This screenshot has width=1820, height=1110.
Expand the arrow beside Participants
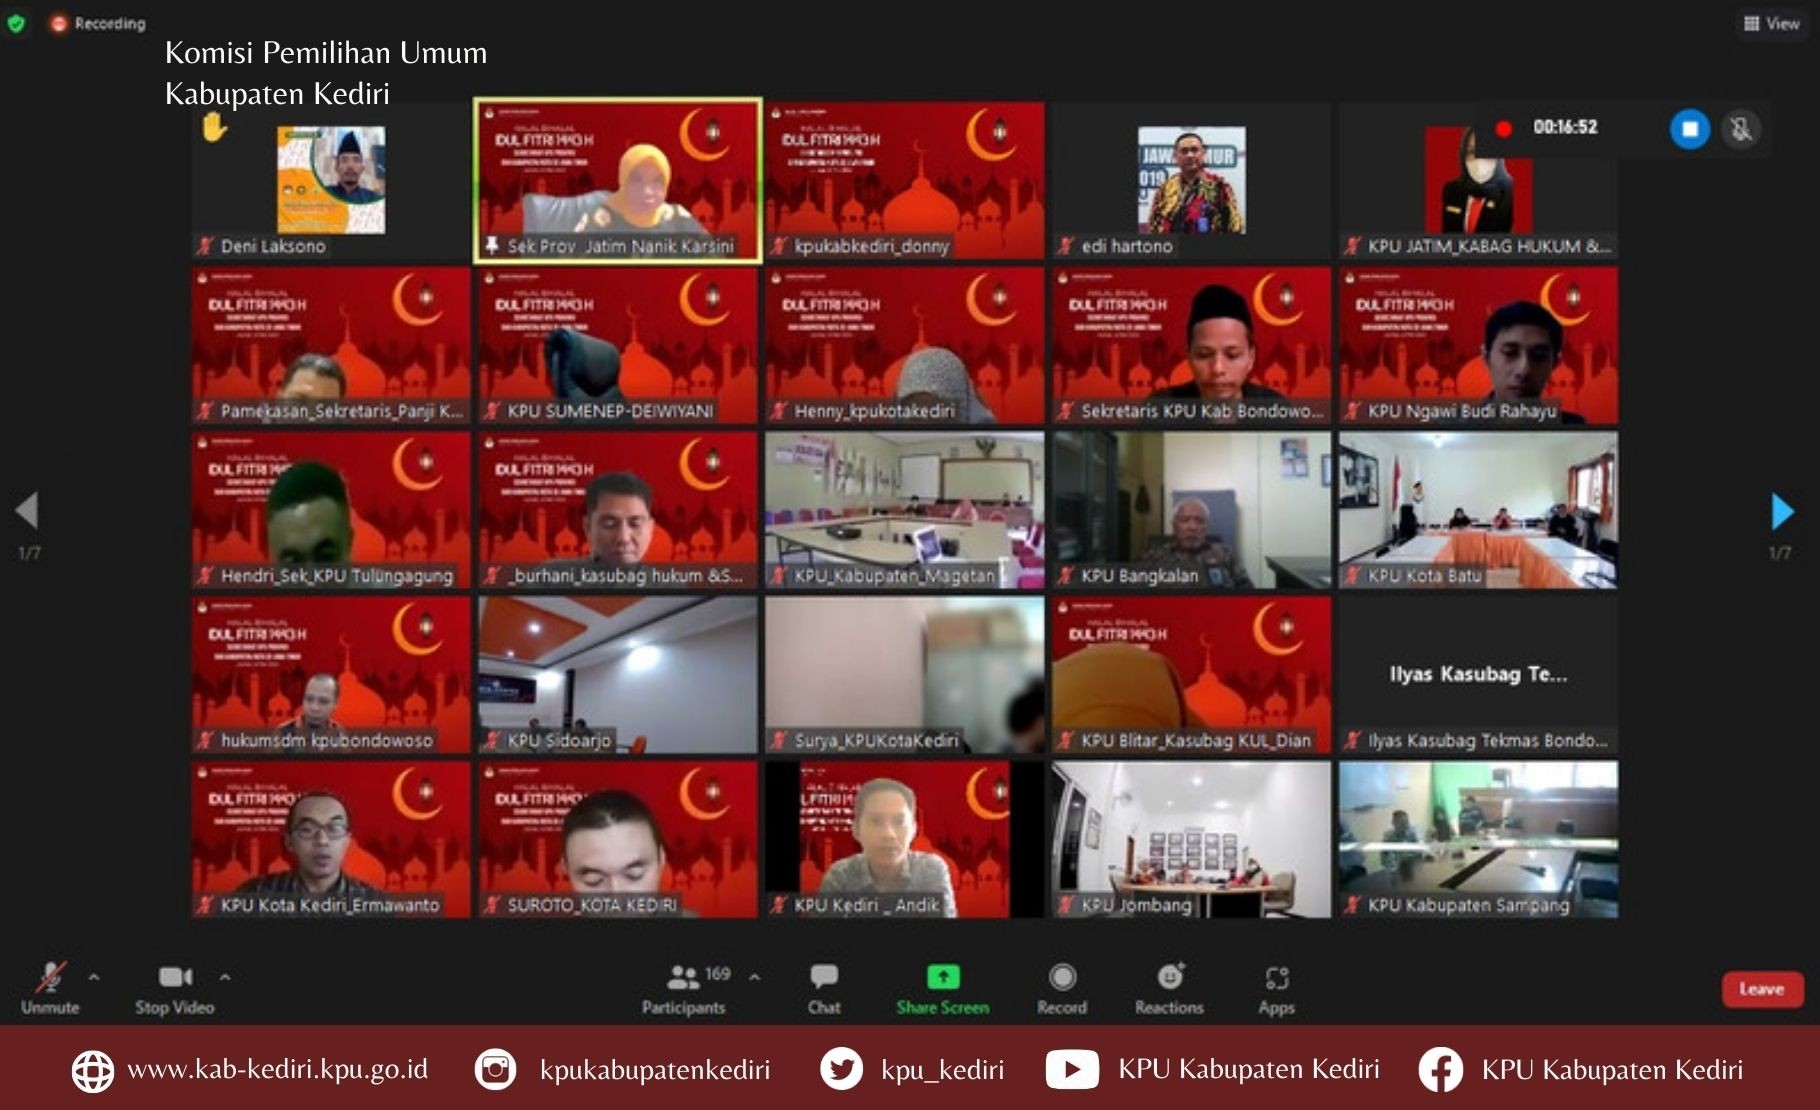(755, 977)
